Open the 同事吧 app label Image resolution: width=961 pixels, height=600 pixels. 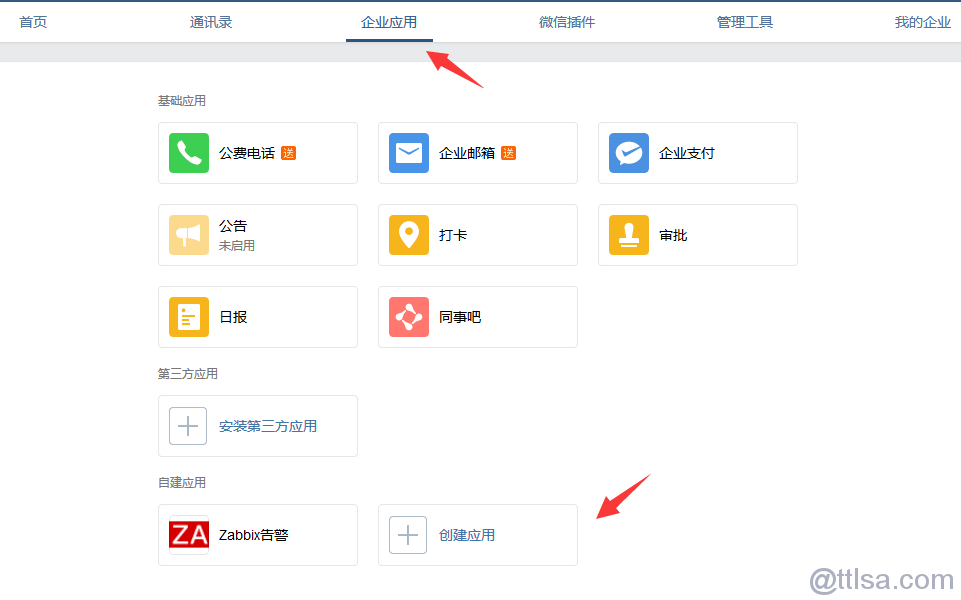click(460, 317)
